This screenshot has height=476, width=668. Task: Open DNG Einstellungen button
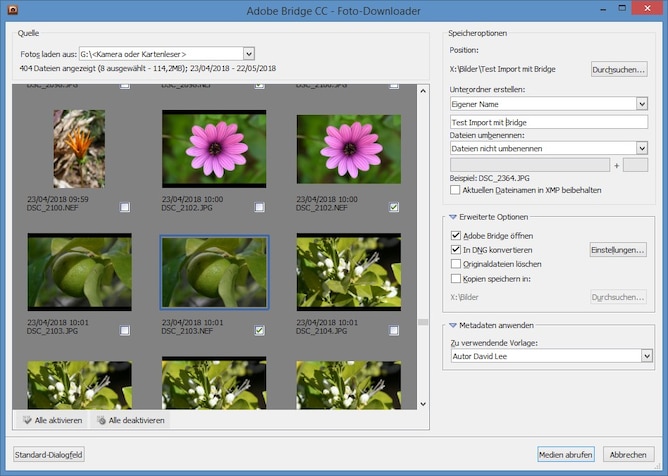(618, 249)
